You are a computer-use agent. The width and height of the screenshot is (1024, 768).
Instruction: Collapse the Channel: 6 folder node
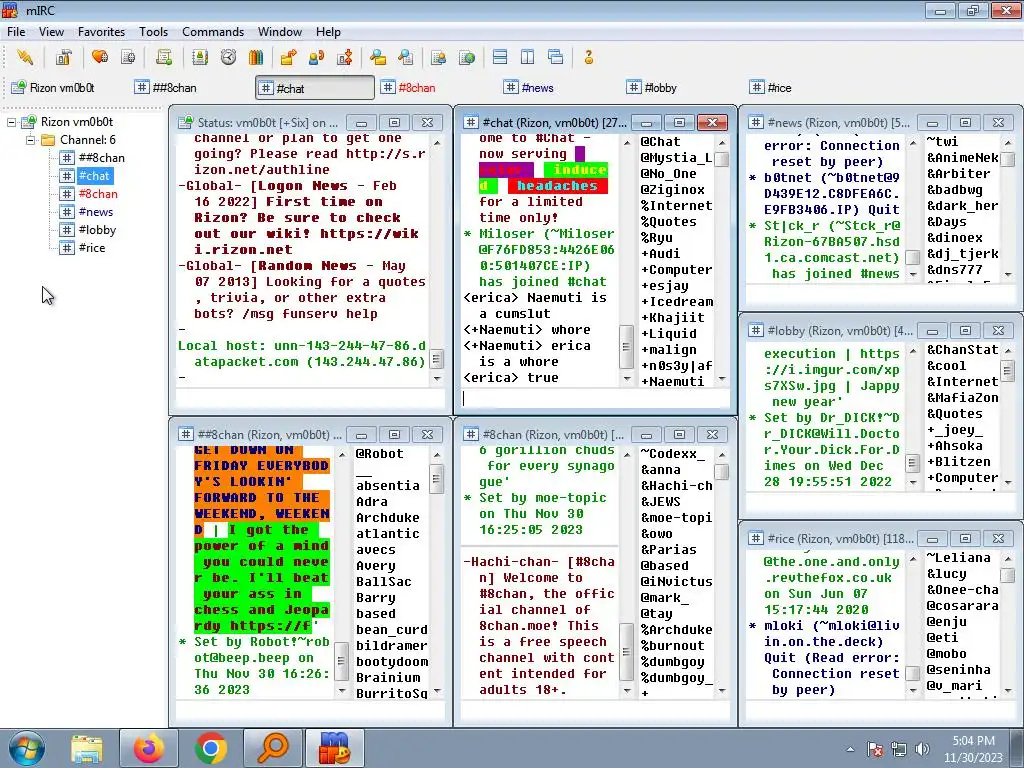(x=30, y=140)
